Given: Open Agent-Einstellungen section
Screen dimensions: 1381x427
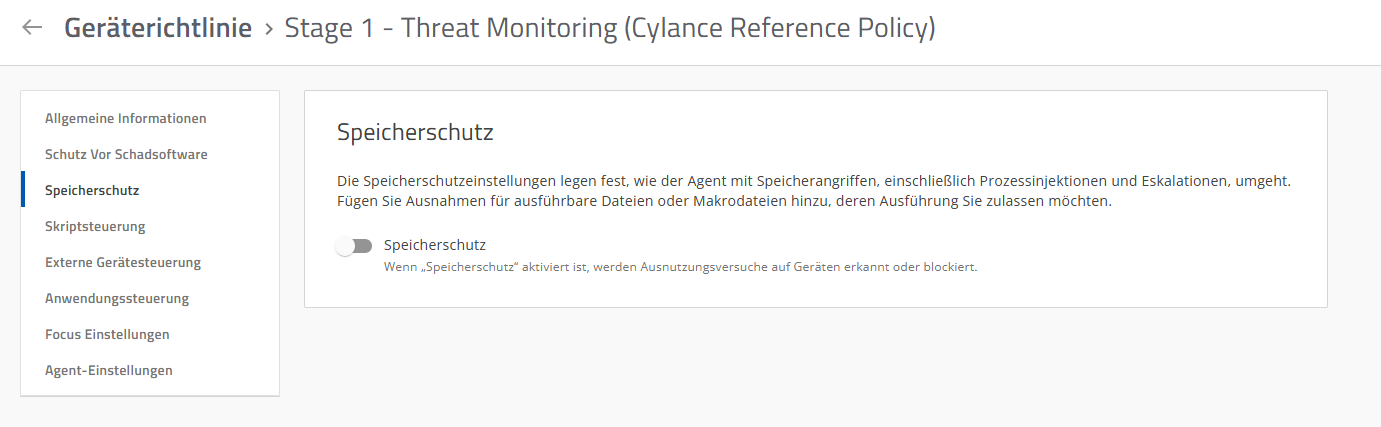Looking at the screenshot, I should [x=109, y=370].
